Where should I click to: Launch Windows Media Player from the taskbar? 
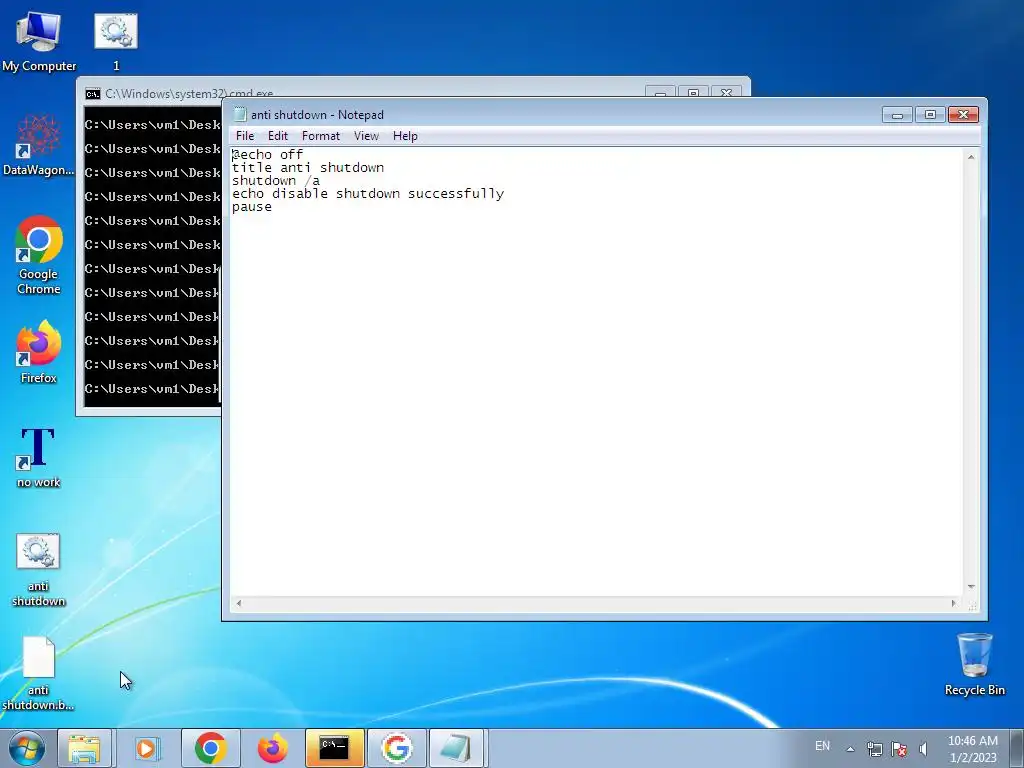coord(147,748)
